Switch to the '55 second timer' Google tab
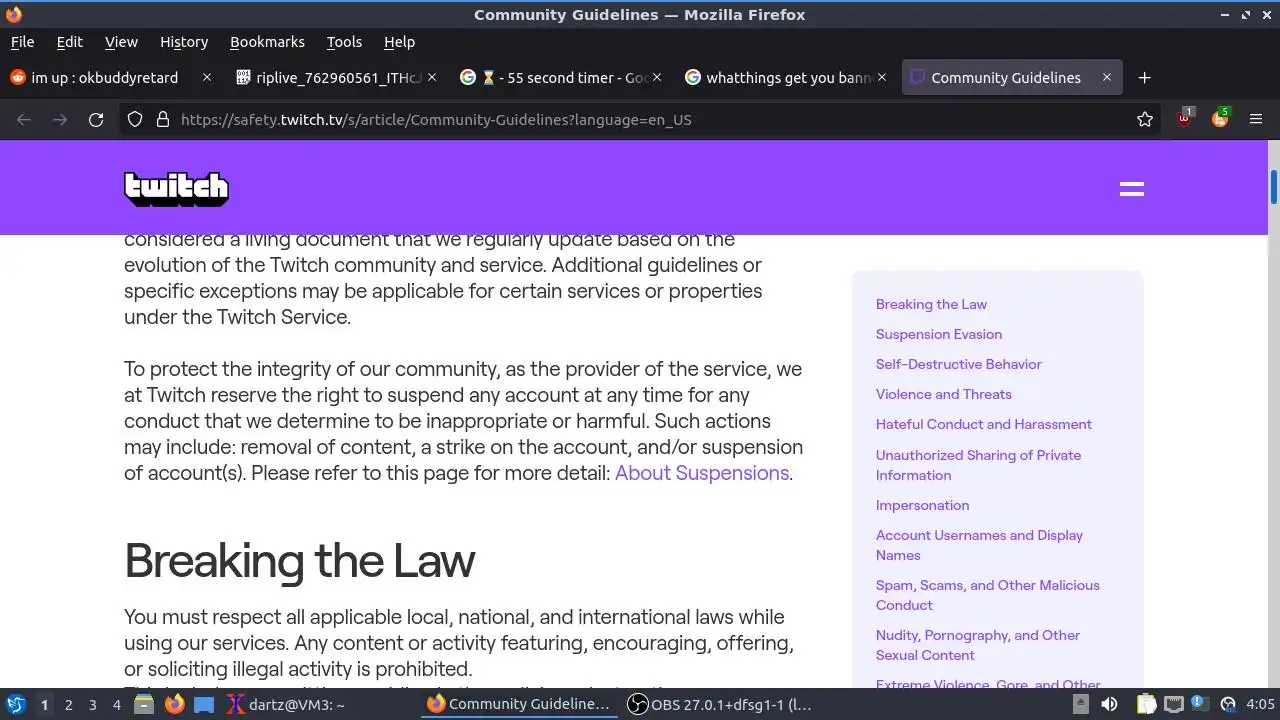Screen dimensions: 1280x720 (560, 77)
